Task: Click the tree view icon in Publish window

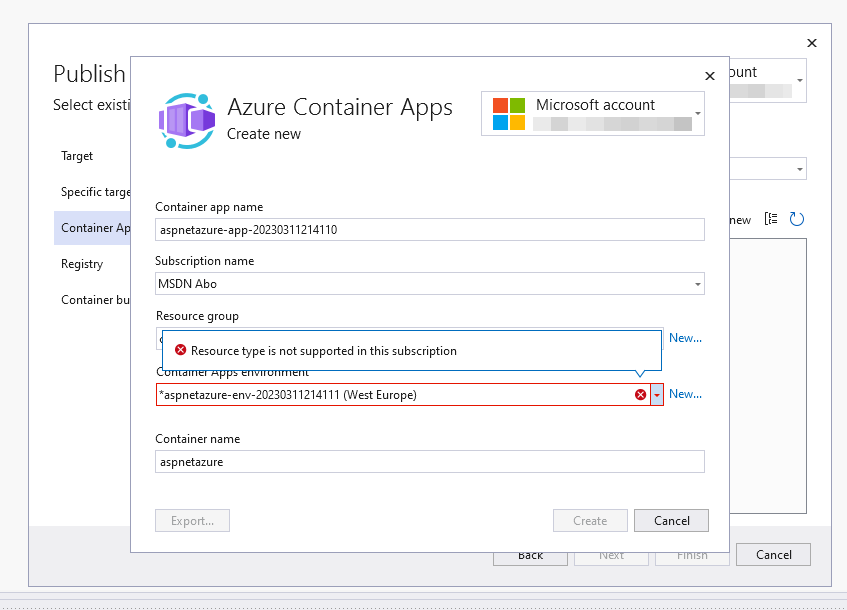Action: click(x=771, y=219)
